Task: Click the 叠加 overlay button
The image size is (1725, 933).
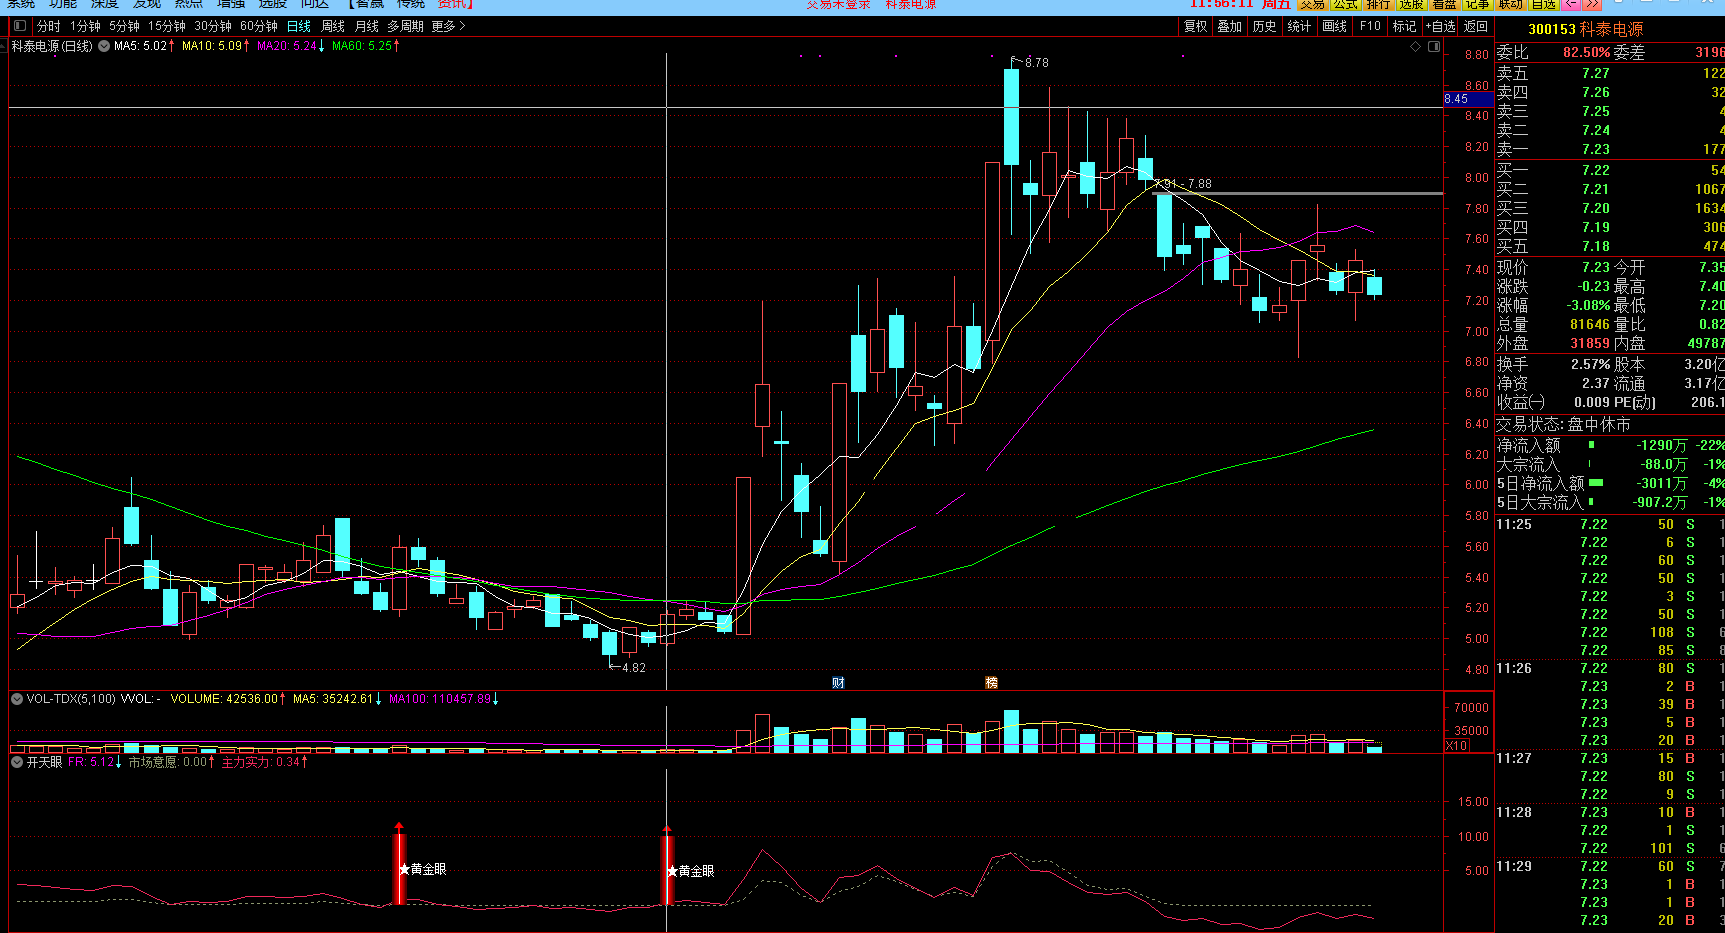Action: (1229, 26)
